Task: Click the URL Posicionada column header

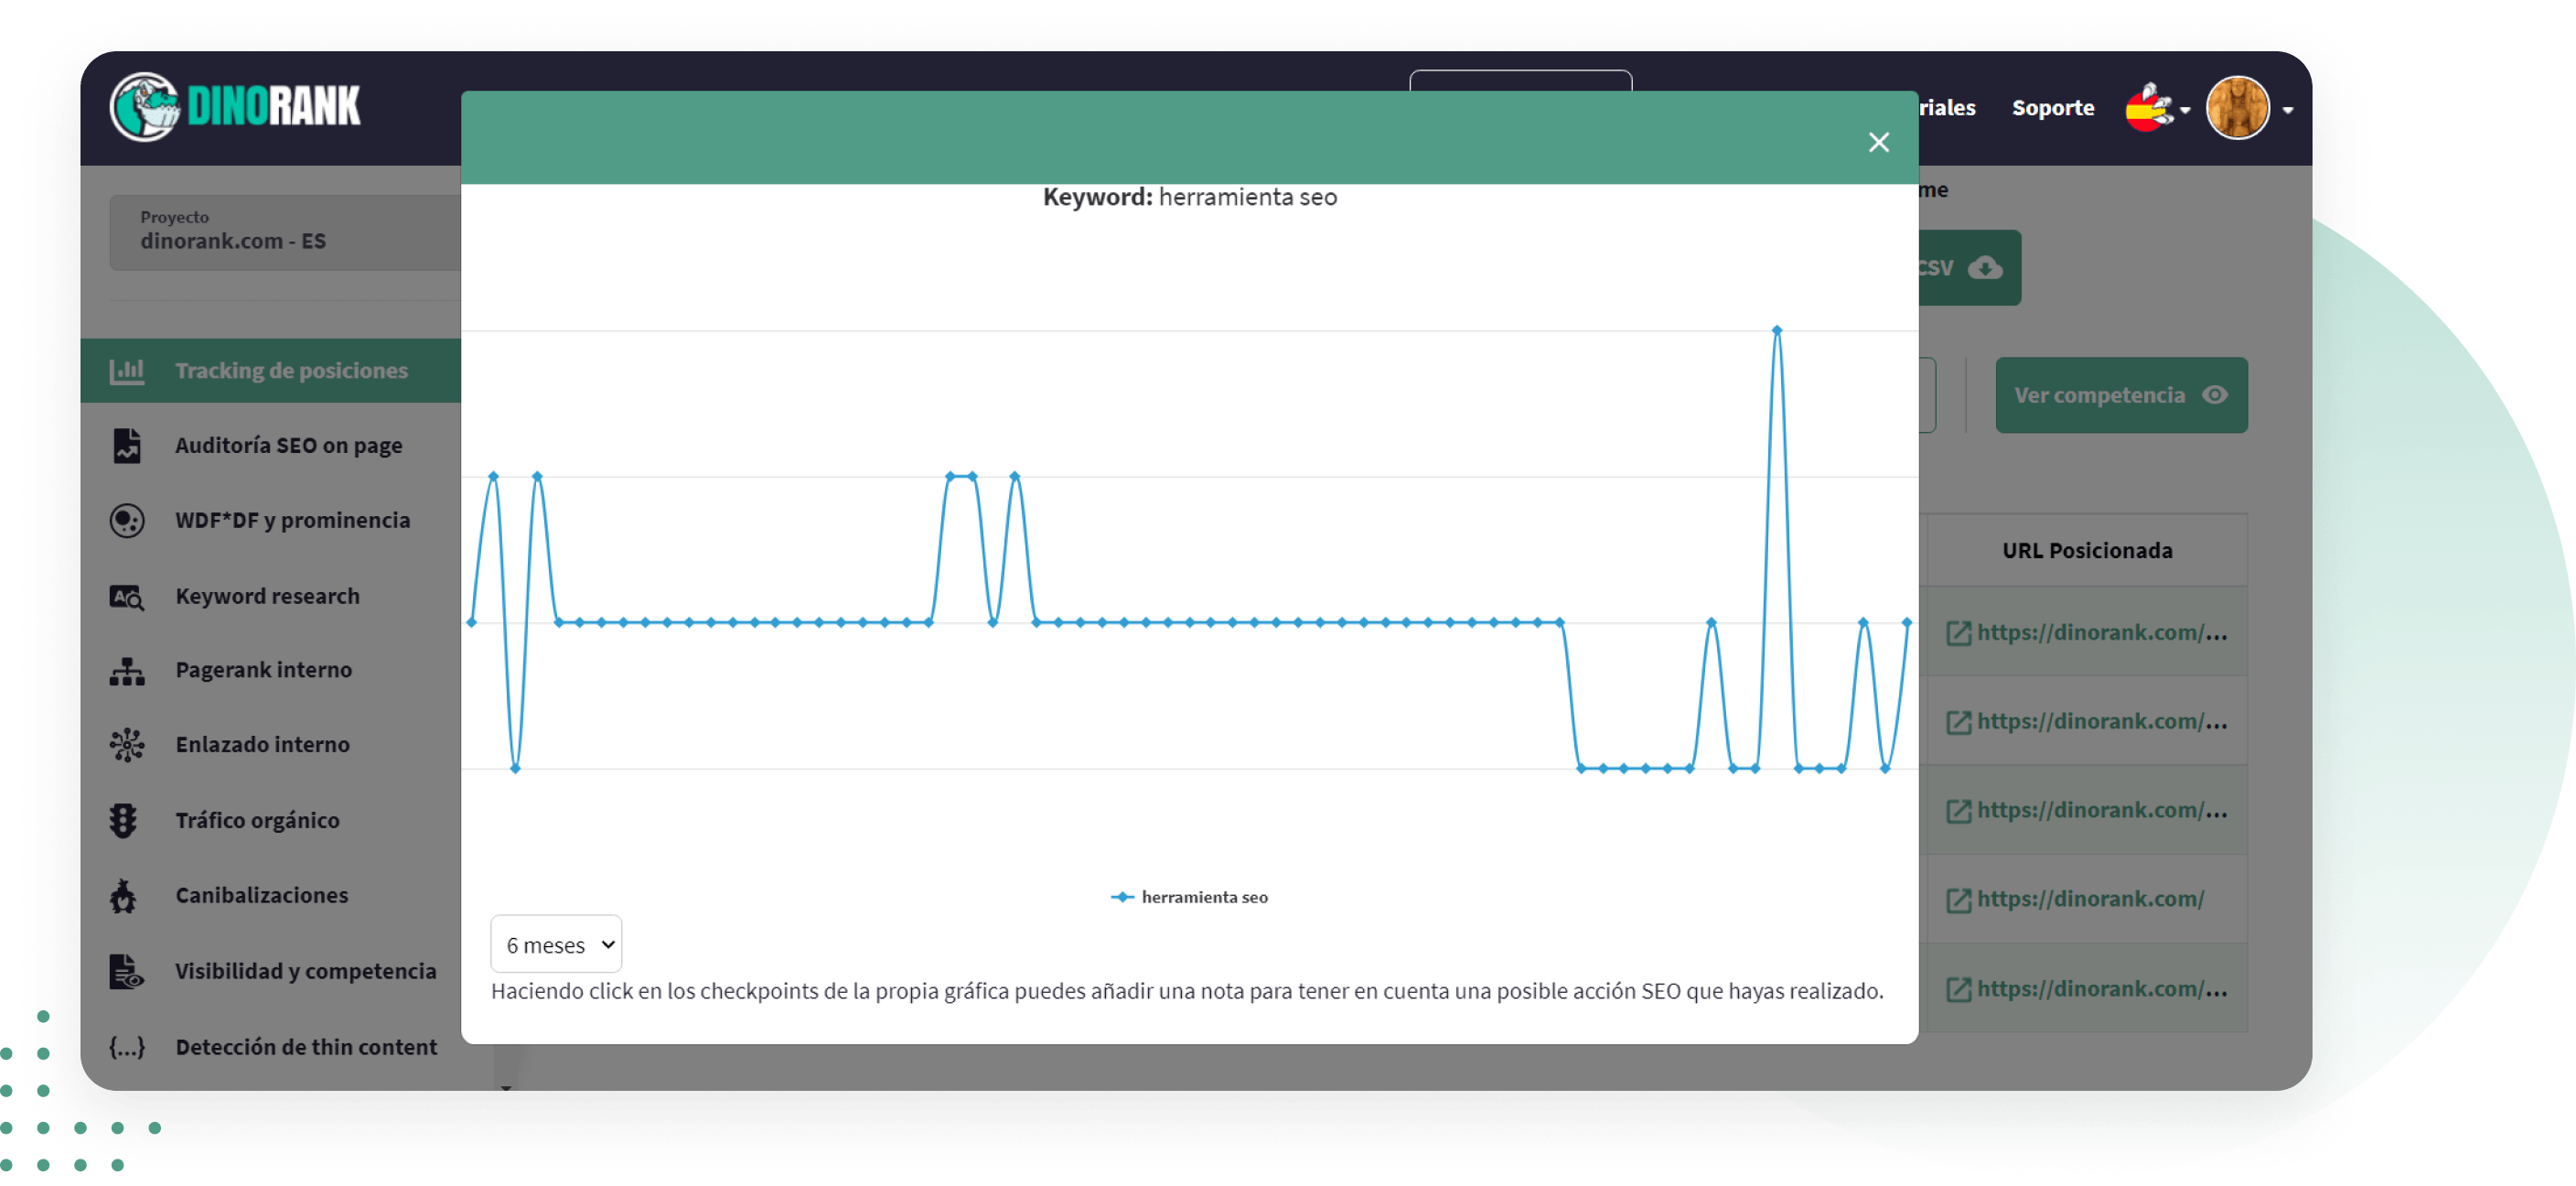Action: (x=2085, y=550)
